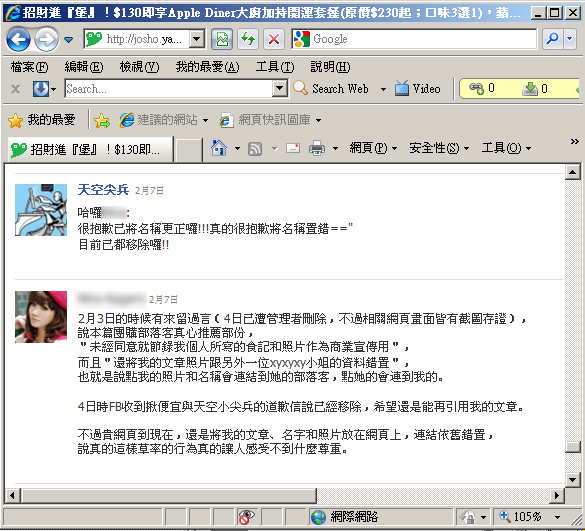Open 我的最愛 favorites star button
585x531 pixels.
click(x=41, y=120)
